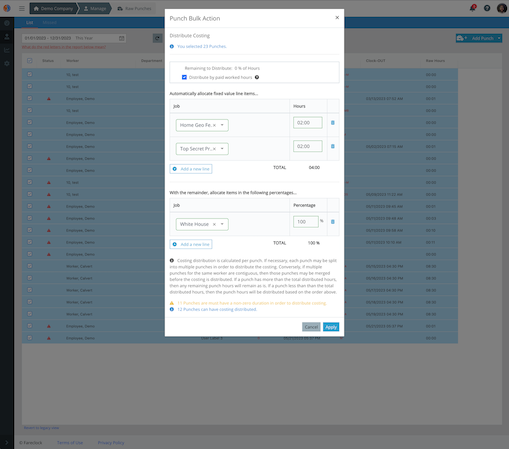Delete the Top Secret Project job line
Image resolution: width=509 pixels, height=449 pixels.
[x=333, y=146]
